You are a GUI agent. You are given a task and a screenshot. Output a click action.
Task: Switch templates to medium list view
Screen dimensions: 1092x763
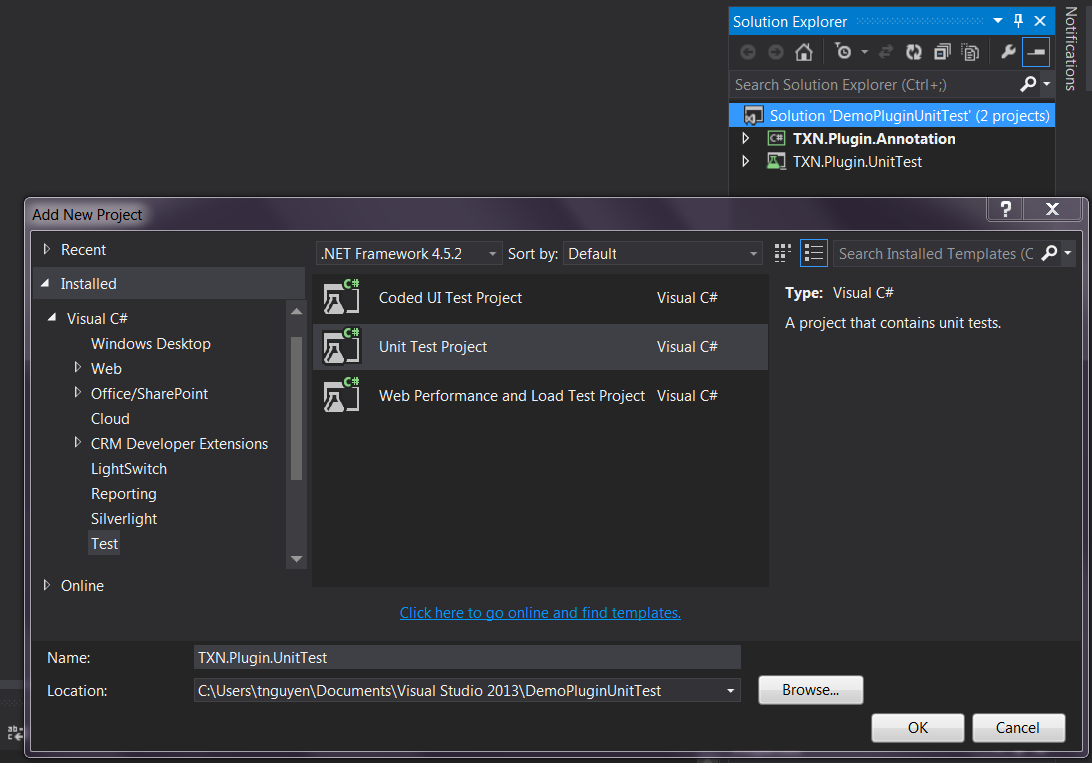(x=813, y=253)
